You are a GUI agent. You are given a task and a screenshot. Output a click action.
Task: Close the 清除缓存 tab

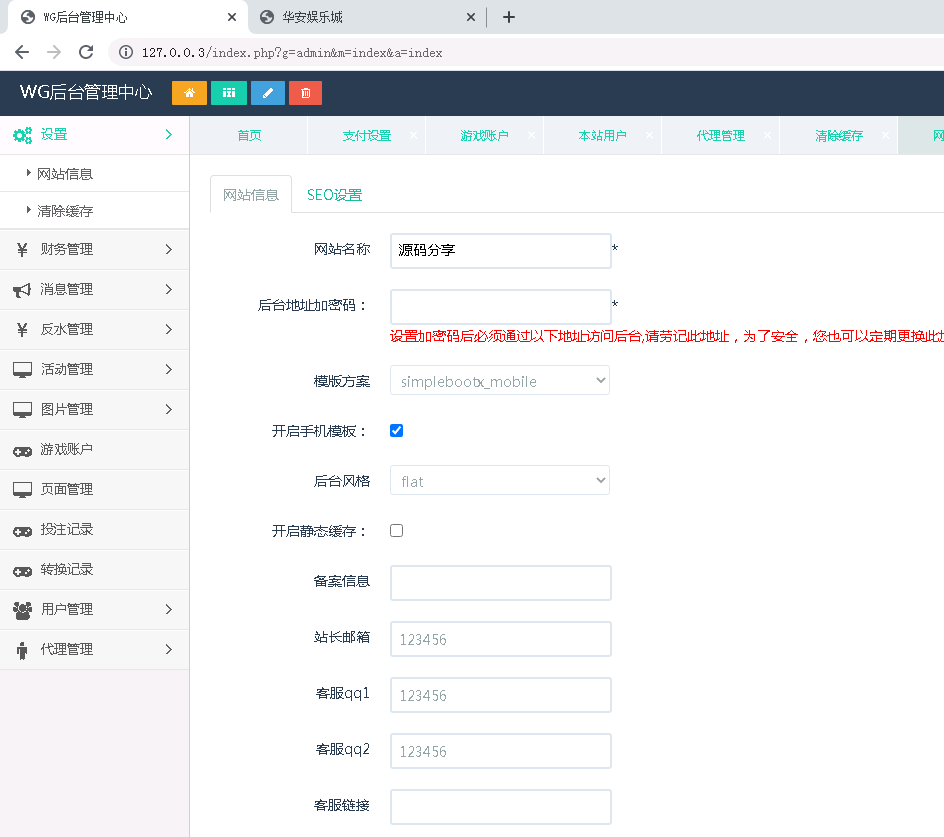click(x=886, y=135)
